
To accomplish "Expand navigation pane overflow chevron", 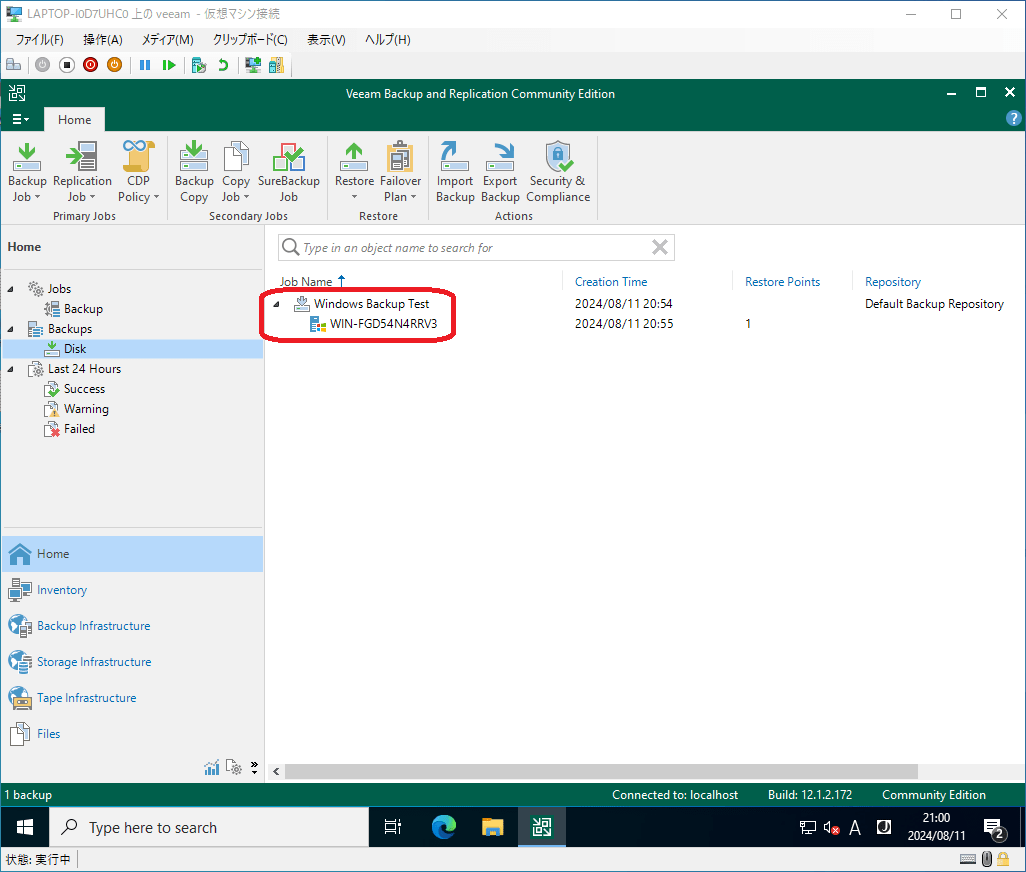I will (x=255, y=768).
